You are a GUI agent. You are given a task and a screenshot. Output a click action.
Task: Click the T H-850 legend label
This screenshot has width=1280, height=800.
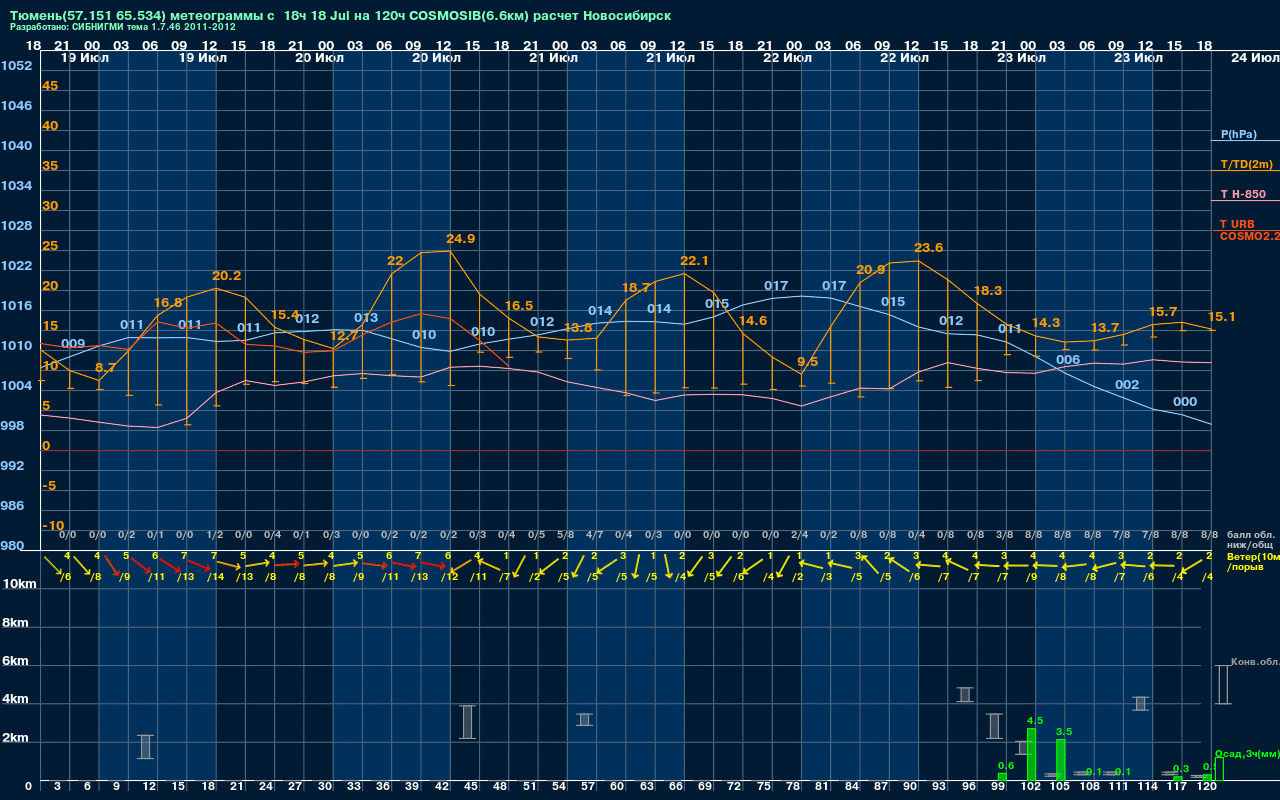point(1243,194)
